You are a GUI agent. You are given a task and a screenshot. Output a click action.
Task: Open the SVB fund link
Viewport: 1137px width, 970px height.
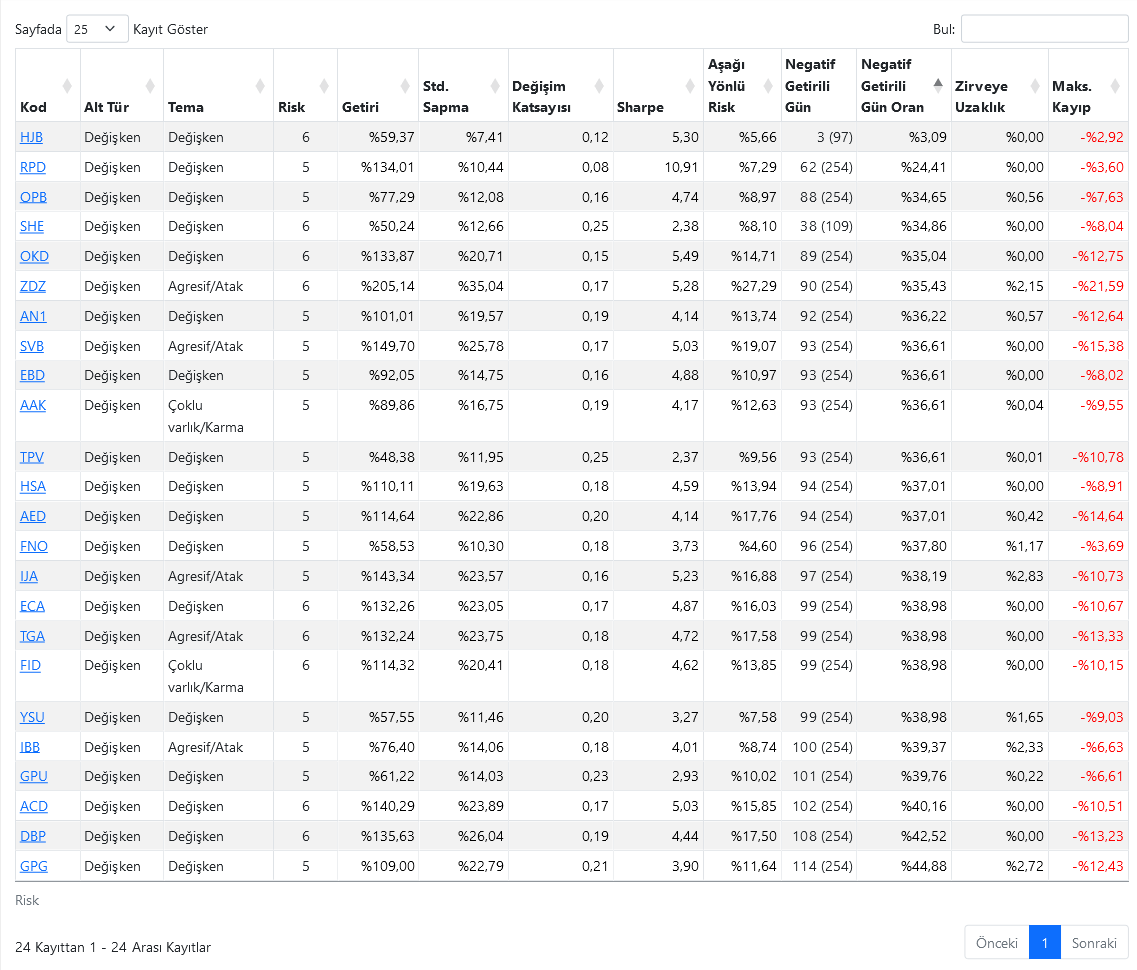point(32,346)
